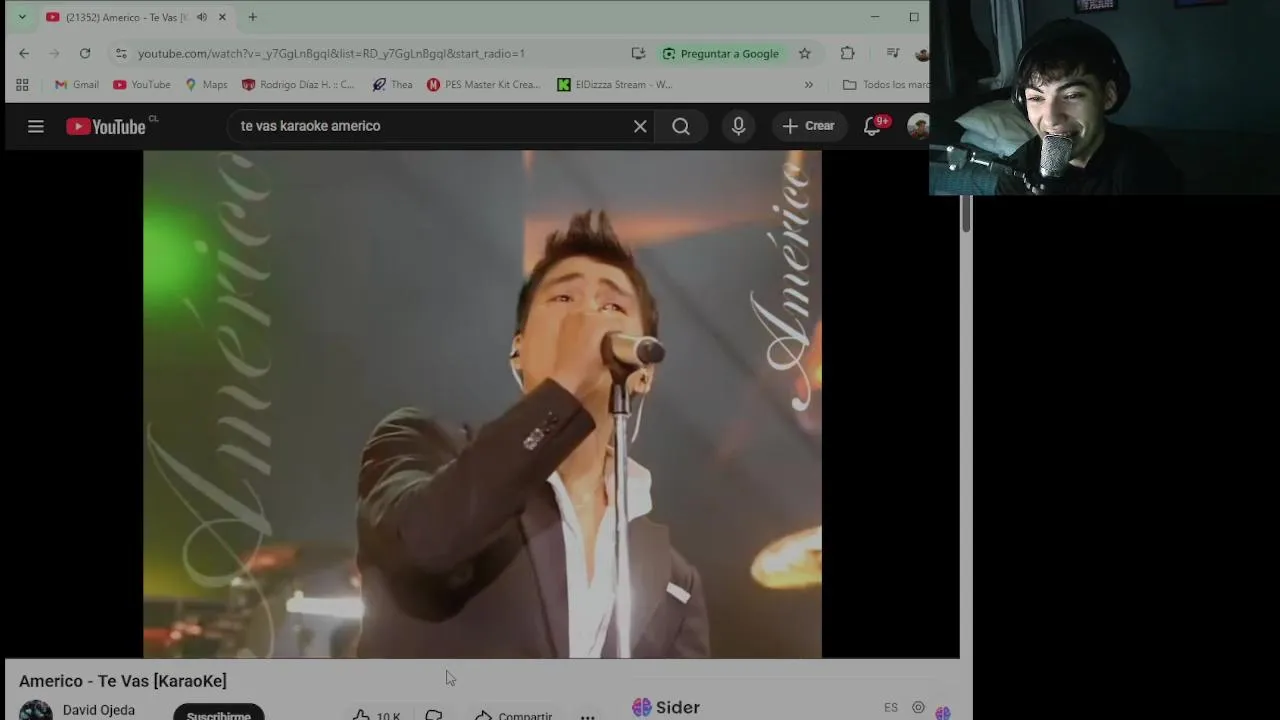
Task: Open Chrome tab search dropdown
Action: (22, 17)
